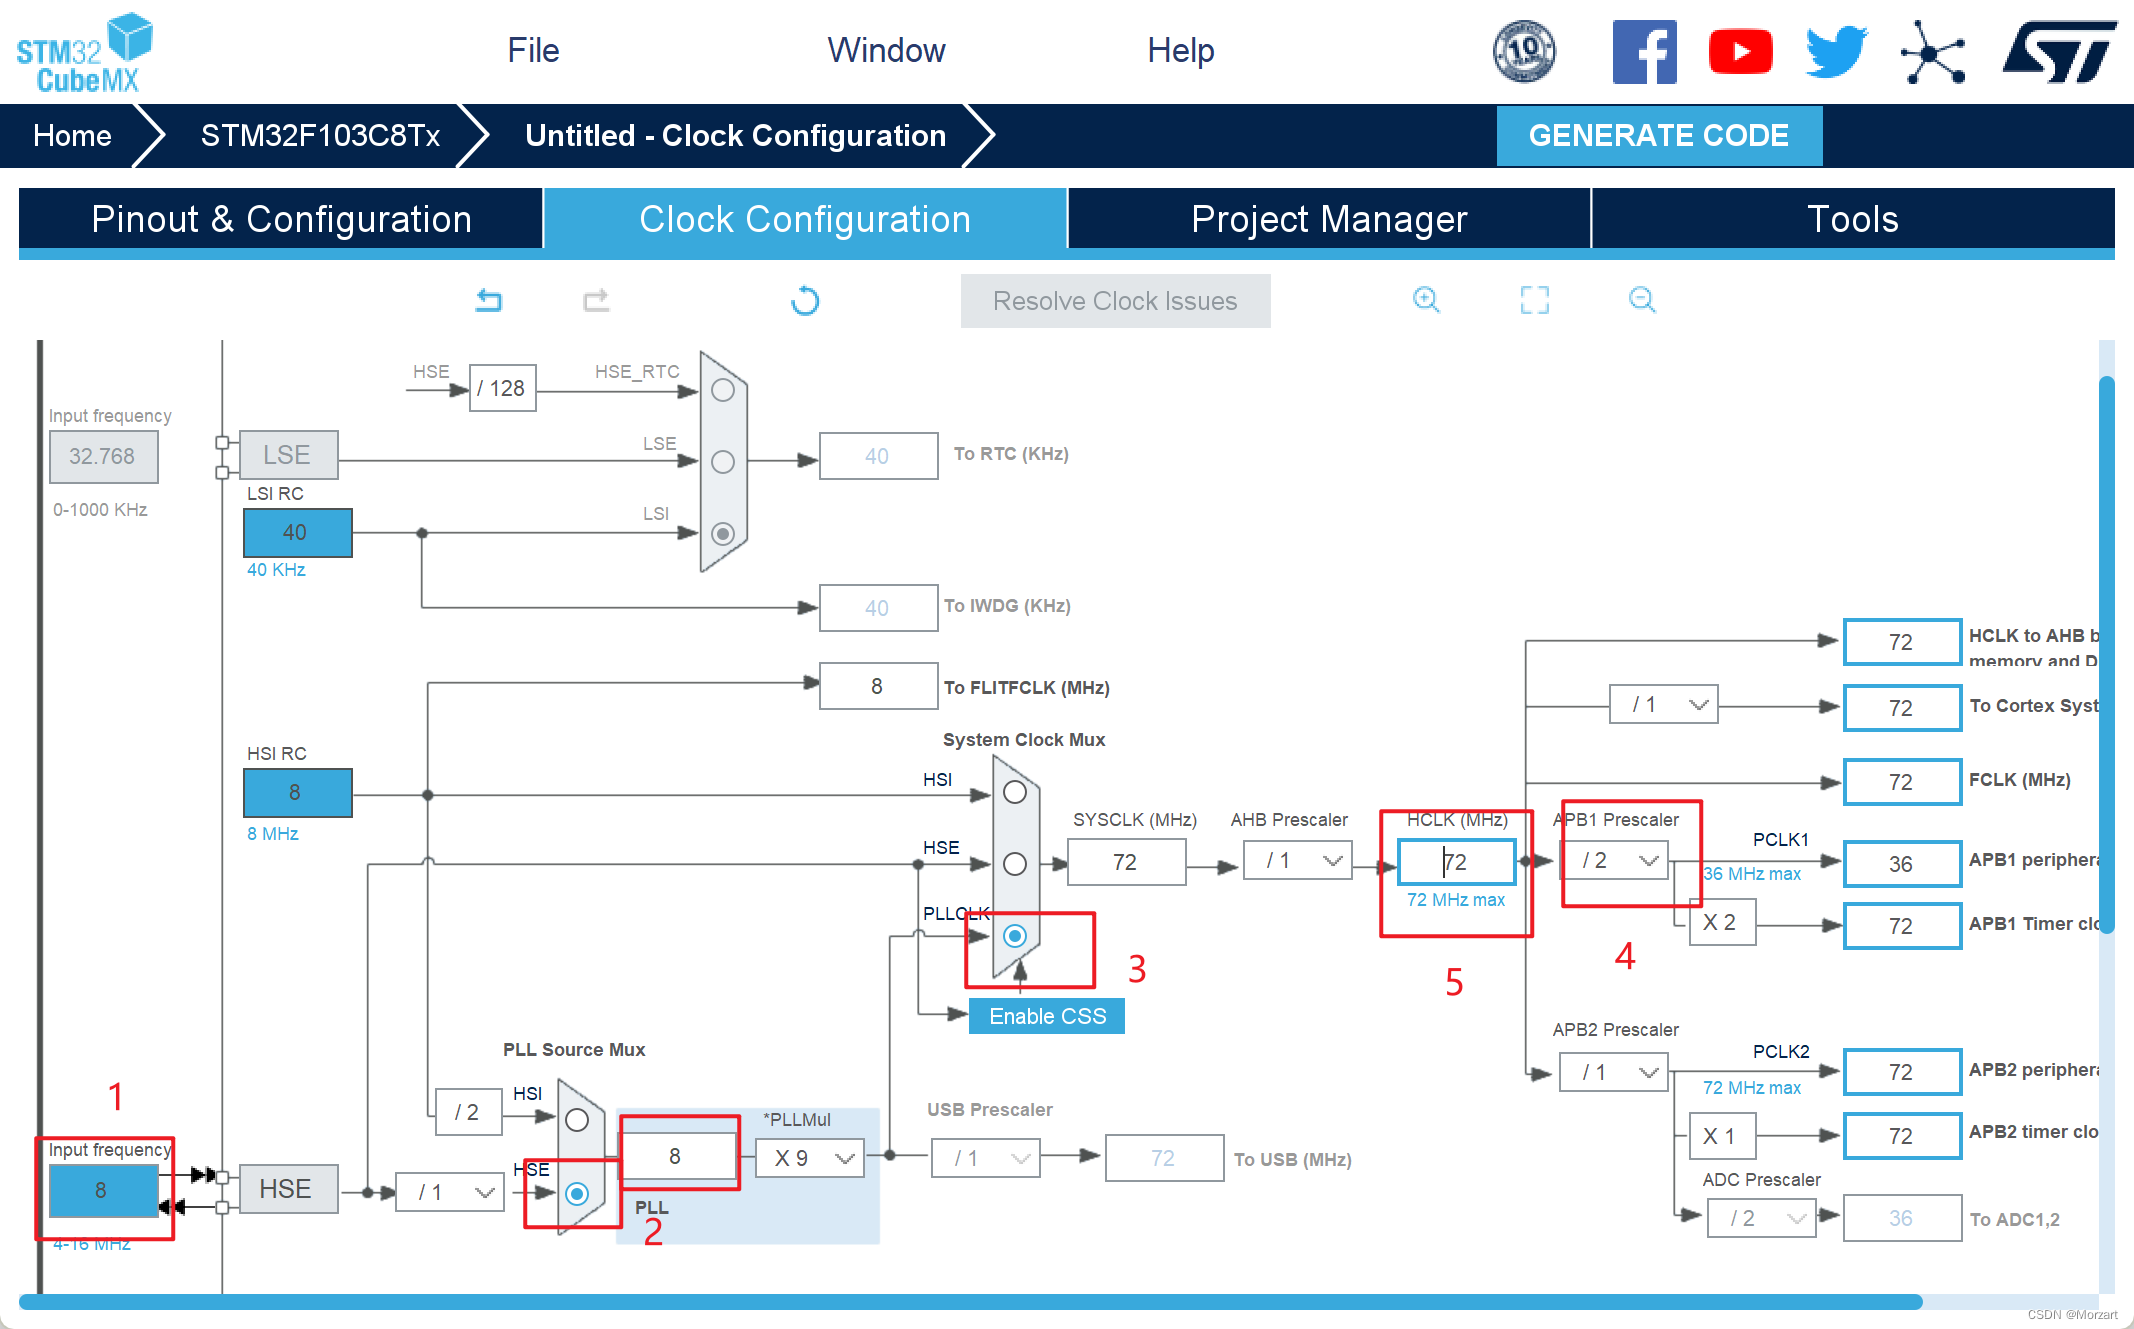Select HSE in System Clock Mux
2134x1329 pixels.
coord(1015,864)
